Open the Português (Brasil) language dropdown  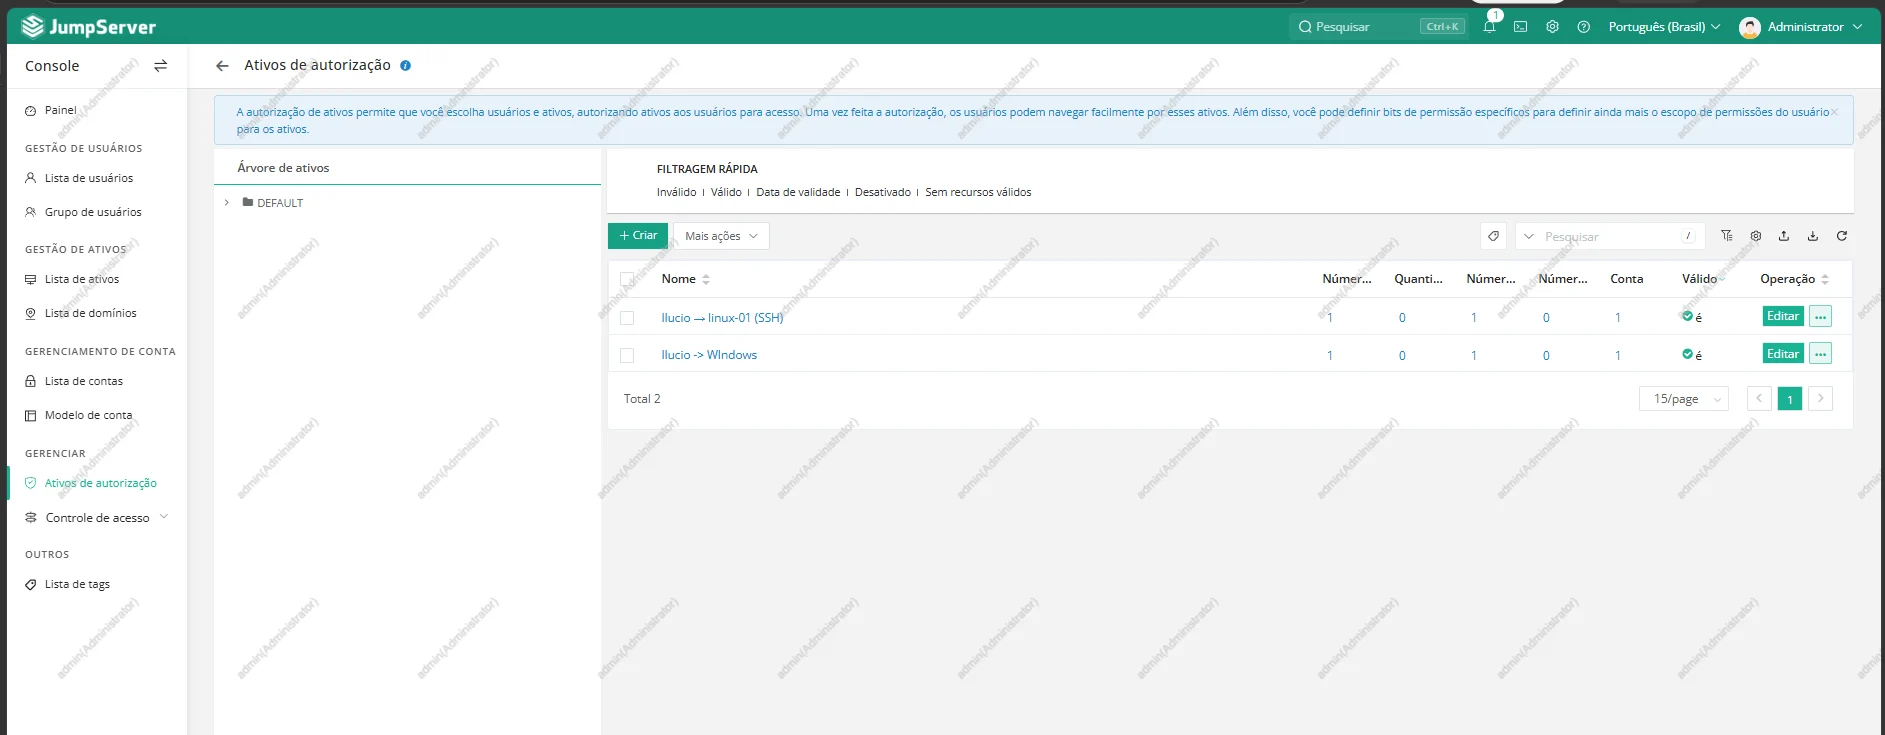(x=1664, y=27)
